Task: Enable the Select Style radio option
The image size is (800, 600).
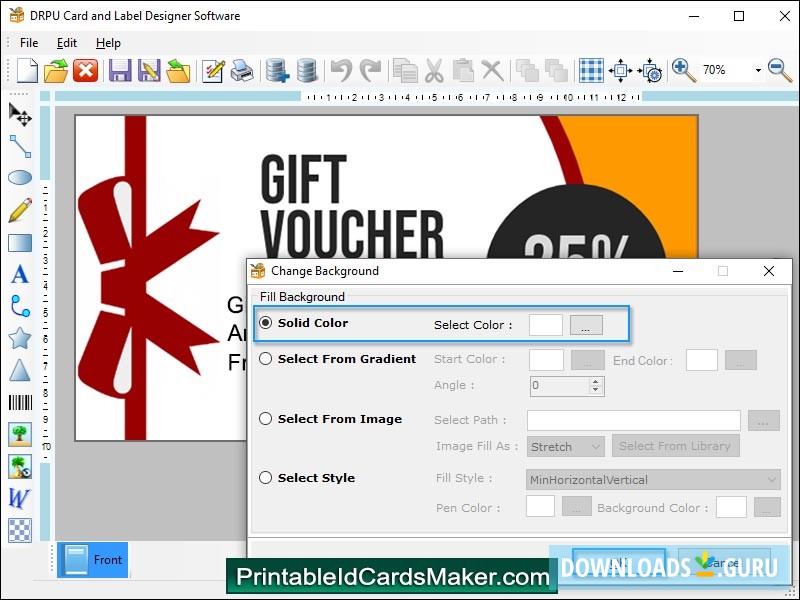Action: click(x=265, y=478)
